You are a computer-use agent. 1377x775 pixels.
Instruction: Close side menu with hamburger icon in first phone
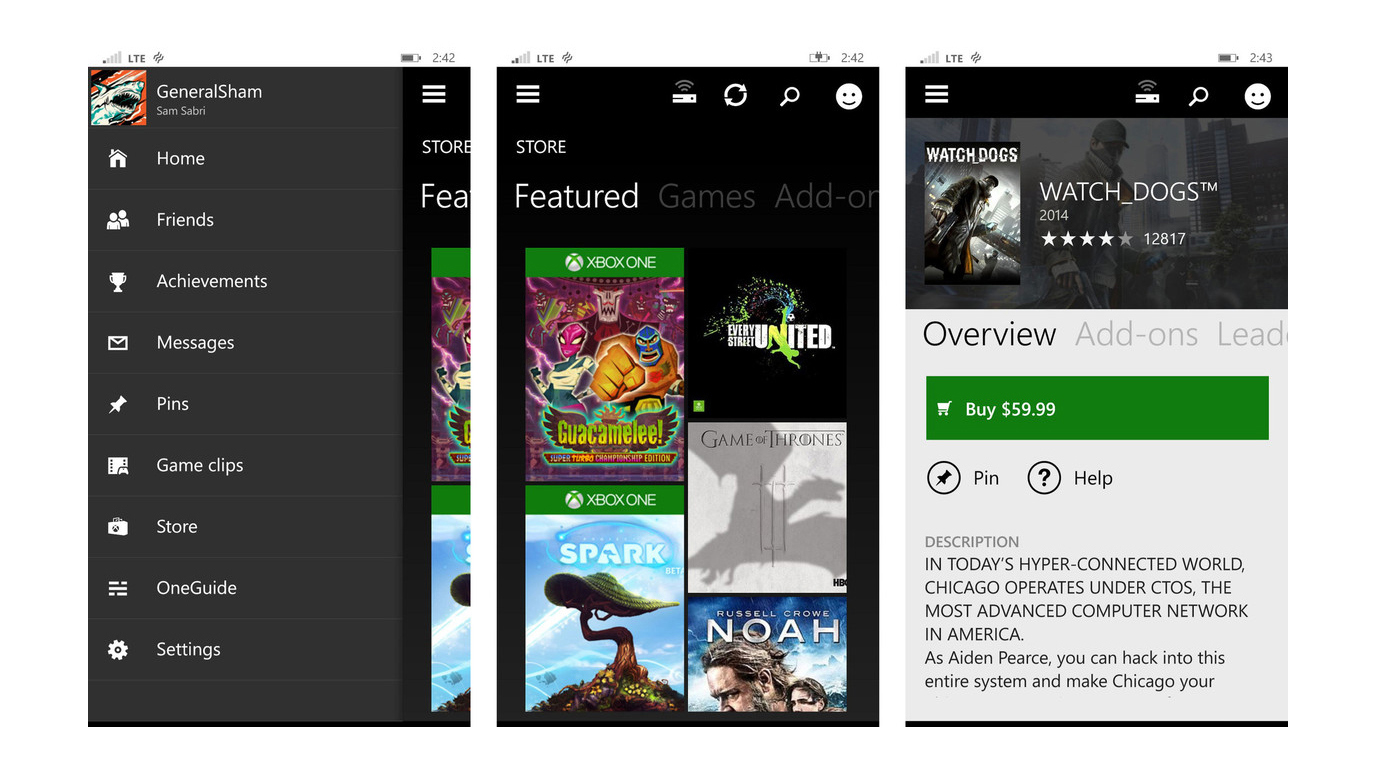(x=434, y=94)
